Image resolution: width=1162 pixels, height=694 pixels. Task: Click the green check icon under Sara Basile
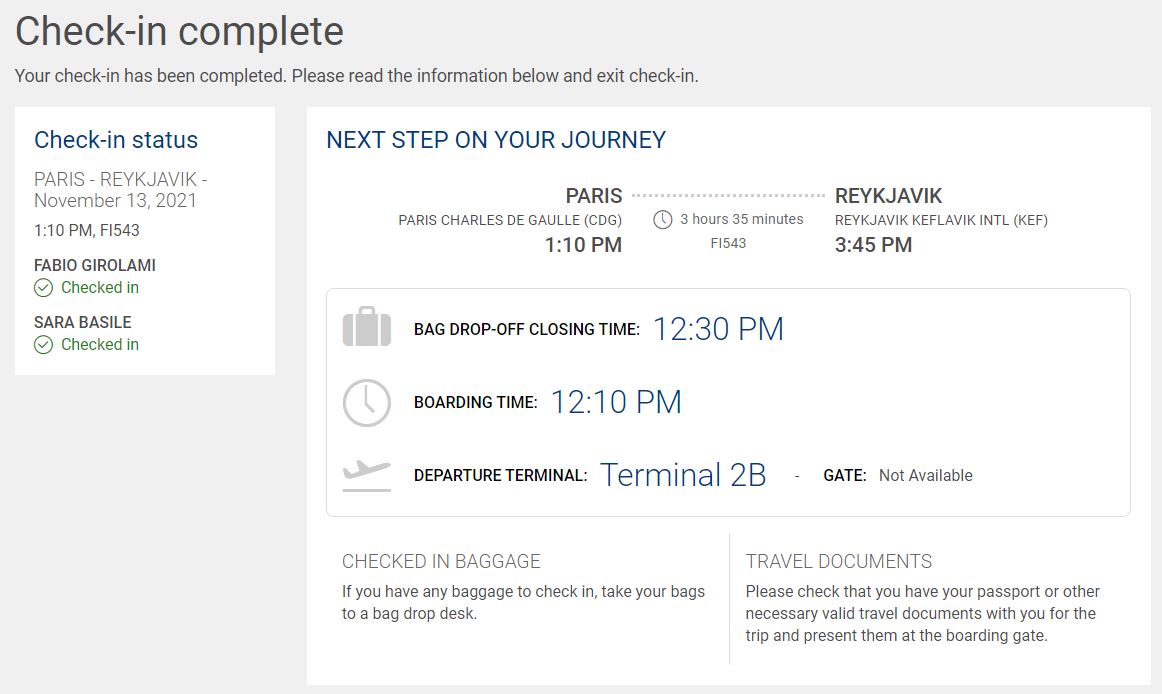coord(44,345)
